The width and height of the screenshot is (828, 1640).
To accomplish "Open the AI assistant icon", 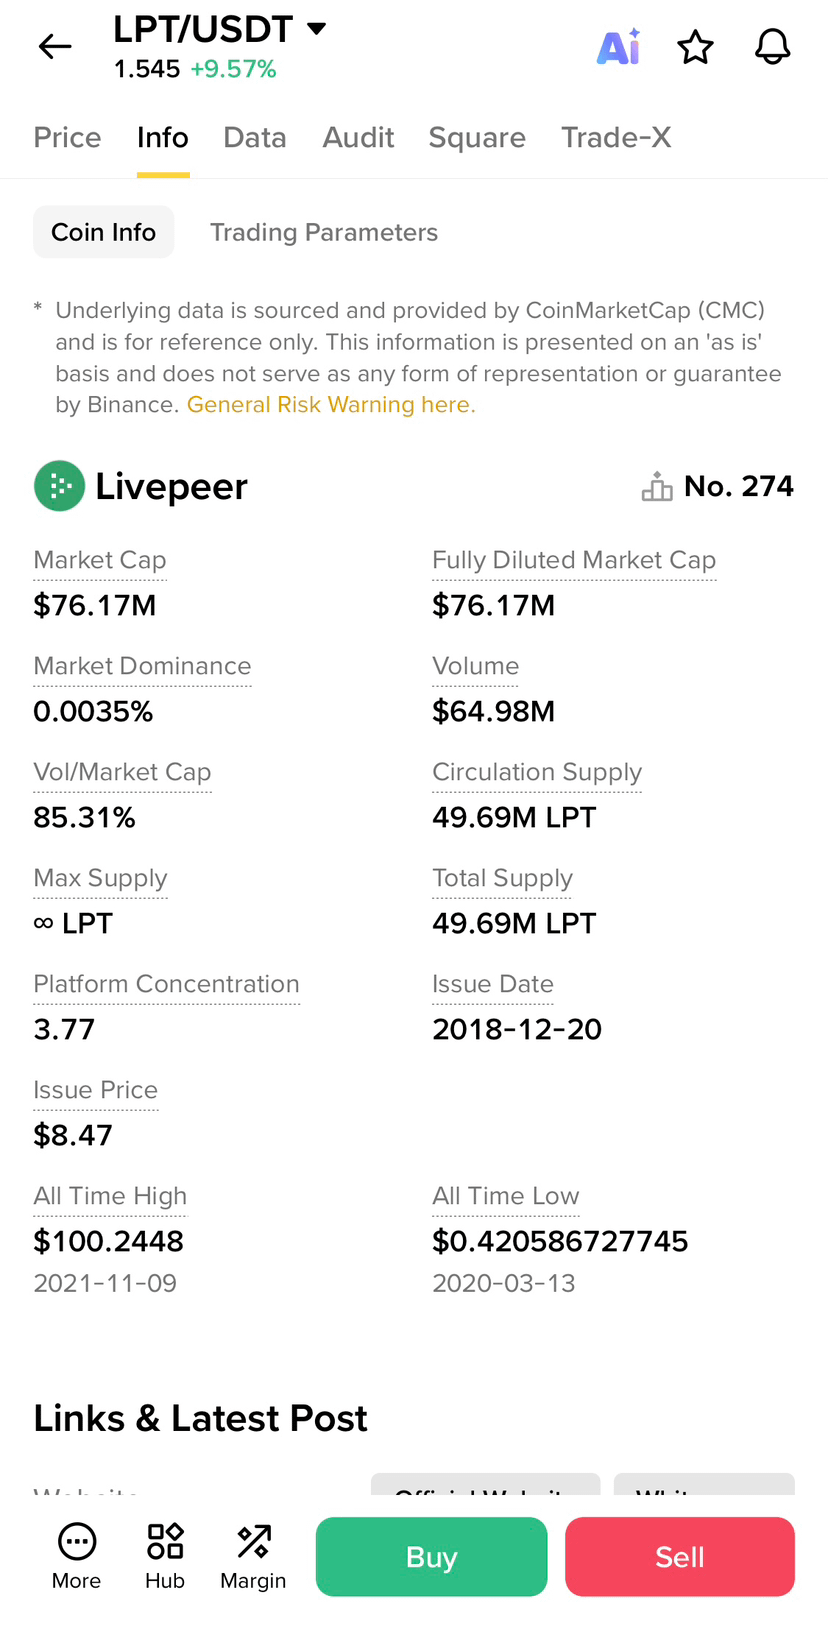I will pyautogui.click(x=619, y=46).
